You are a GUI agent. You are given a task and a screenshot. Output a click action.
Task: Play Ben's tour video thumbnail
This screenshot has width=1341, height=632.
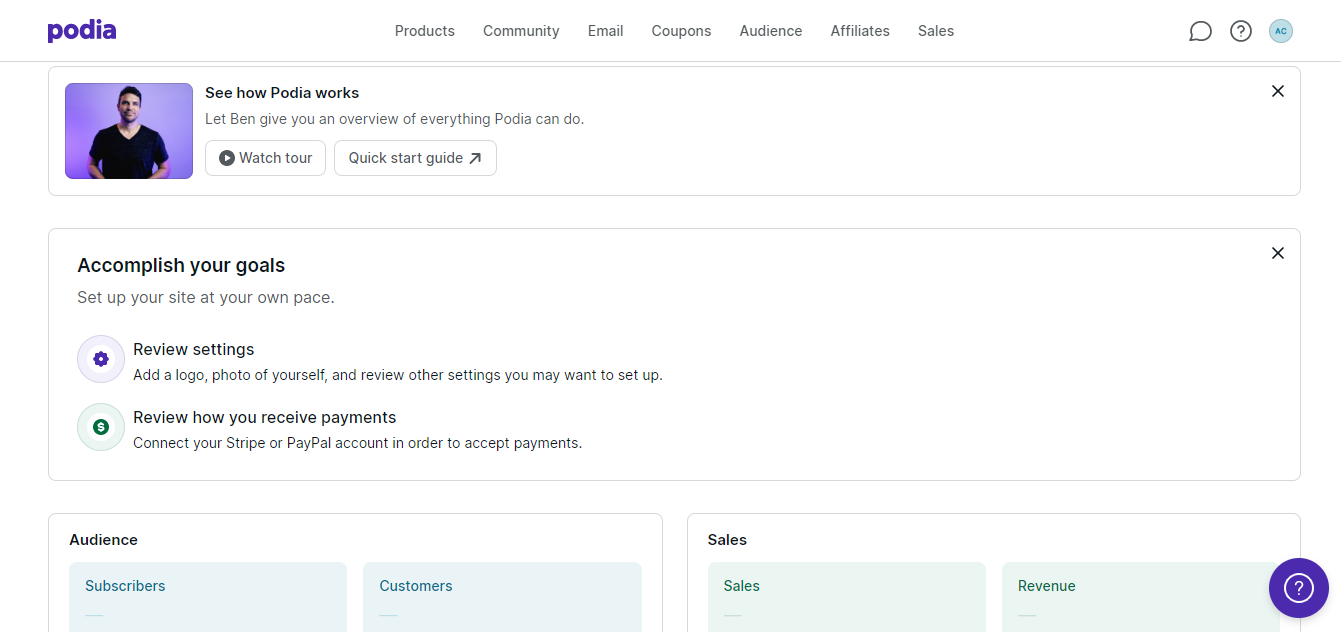coord(129,131)
